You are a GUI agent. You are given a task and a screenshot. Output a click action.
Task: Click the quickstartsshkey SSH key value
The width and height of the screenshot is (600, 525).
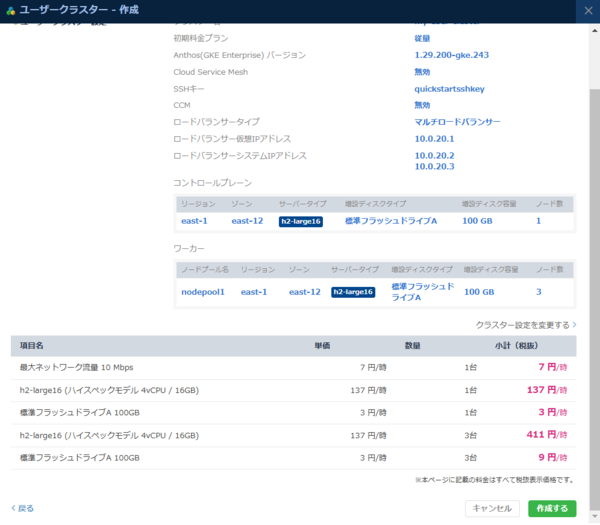coord(450,89)
